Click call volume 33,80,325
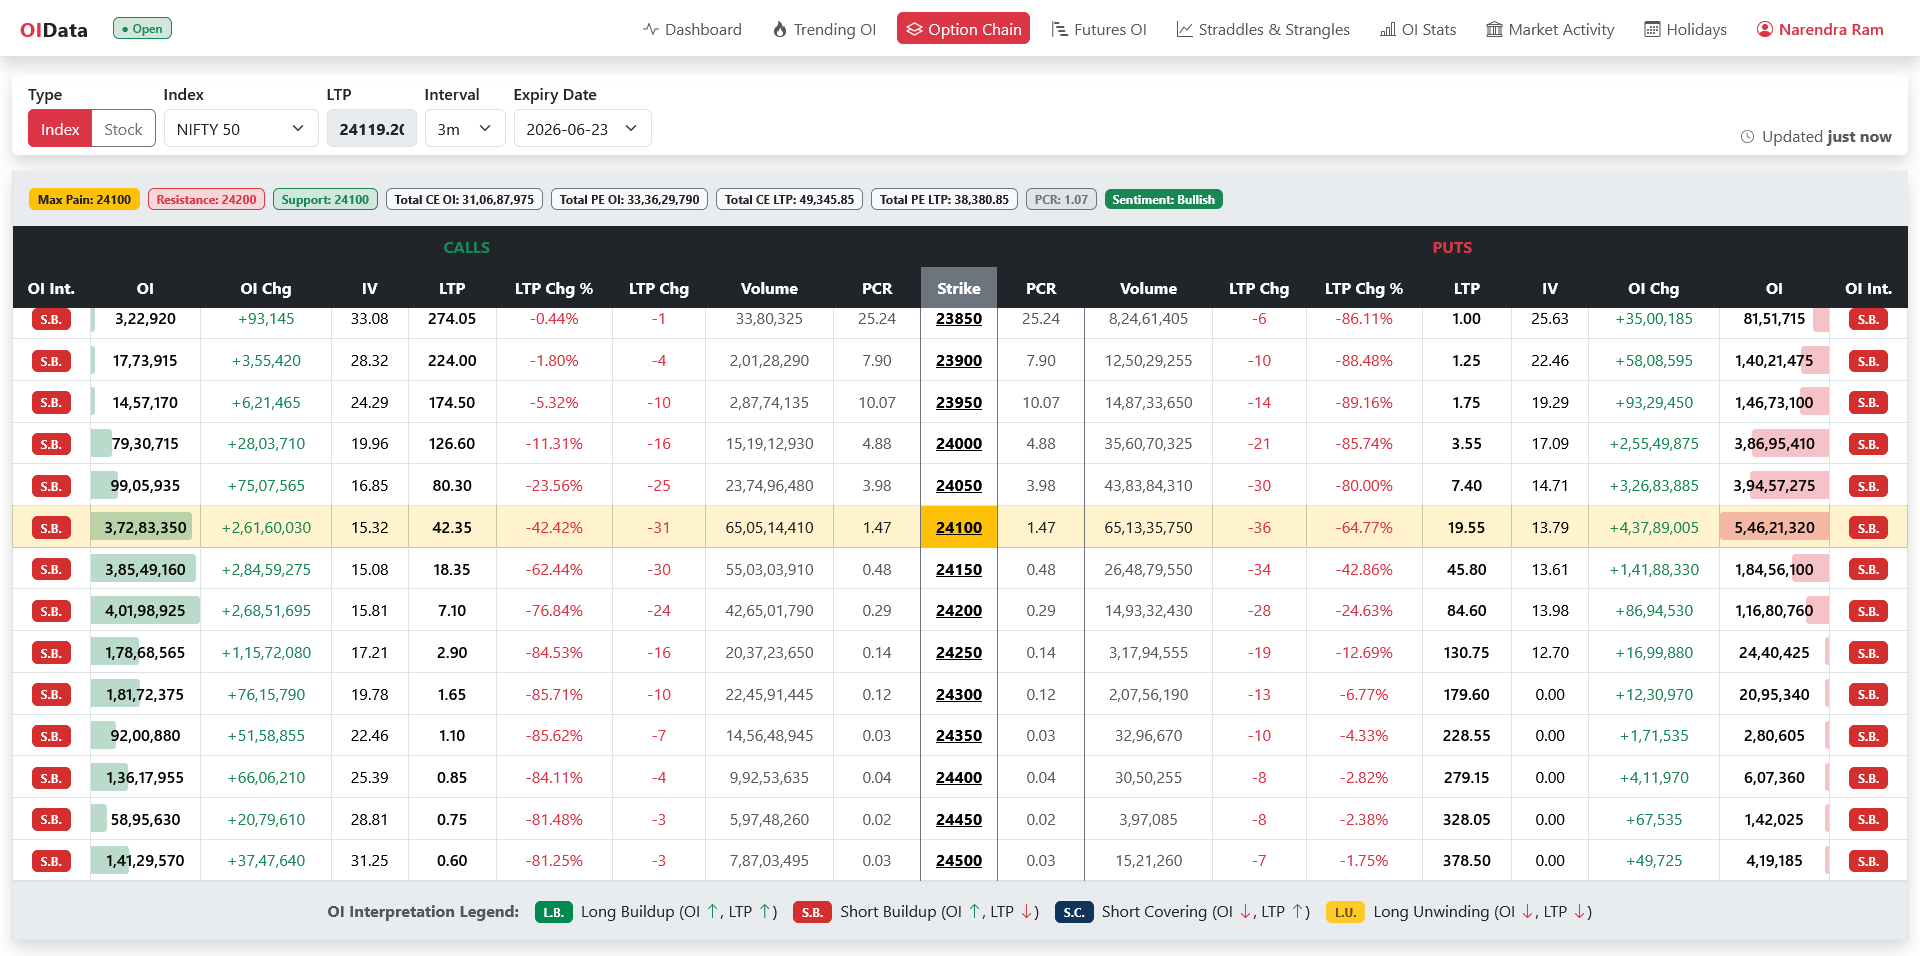 coord(769,319)
